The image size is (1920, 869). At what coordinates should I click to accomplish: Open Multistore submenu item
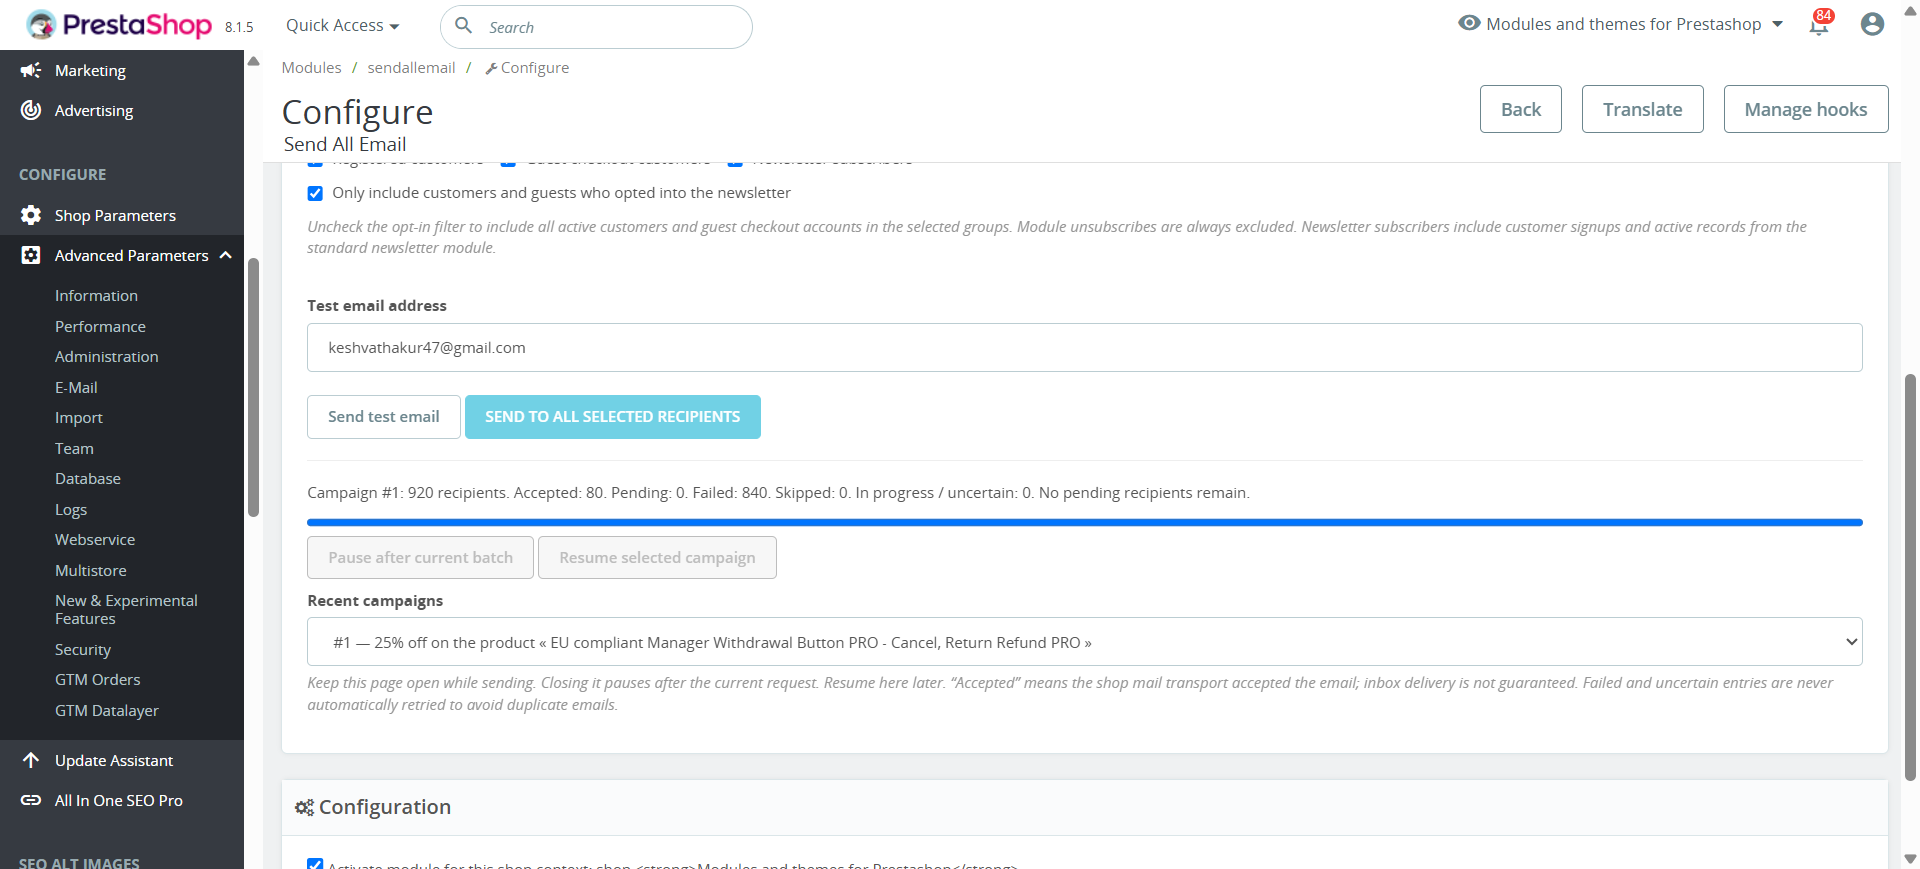coord(91,571)
